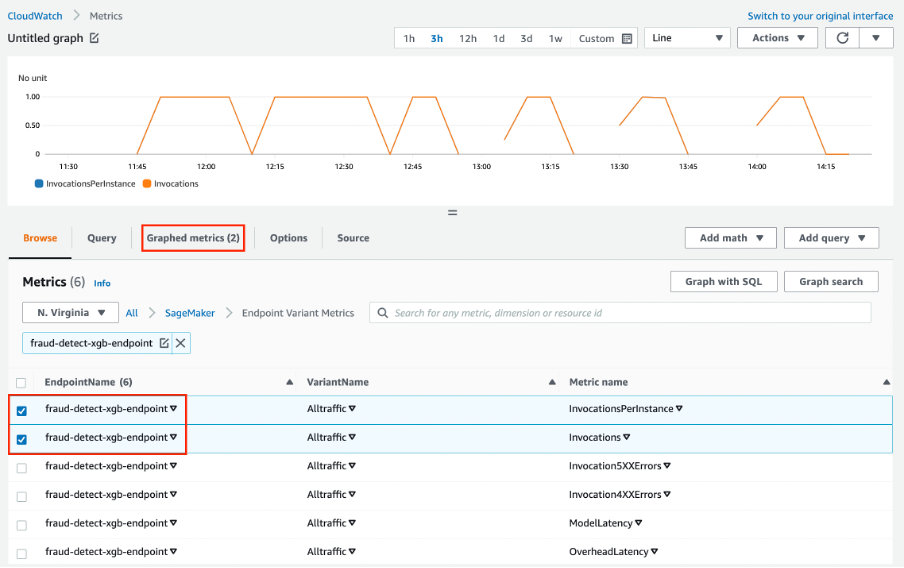The height and width of the screenshot is (568, 904).
Task: Go to the All namespaces breadcrumb
Action: (x=131, y=313)
